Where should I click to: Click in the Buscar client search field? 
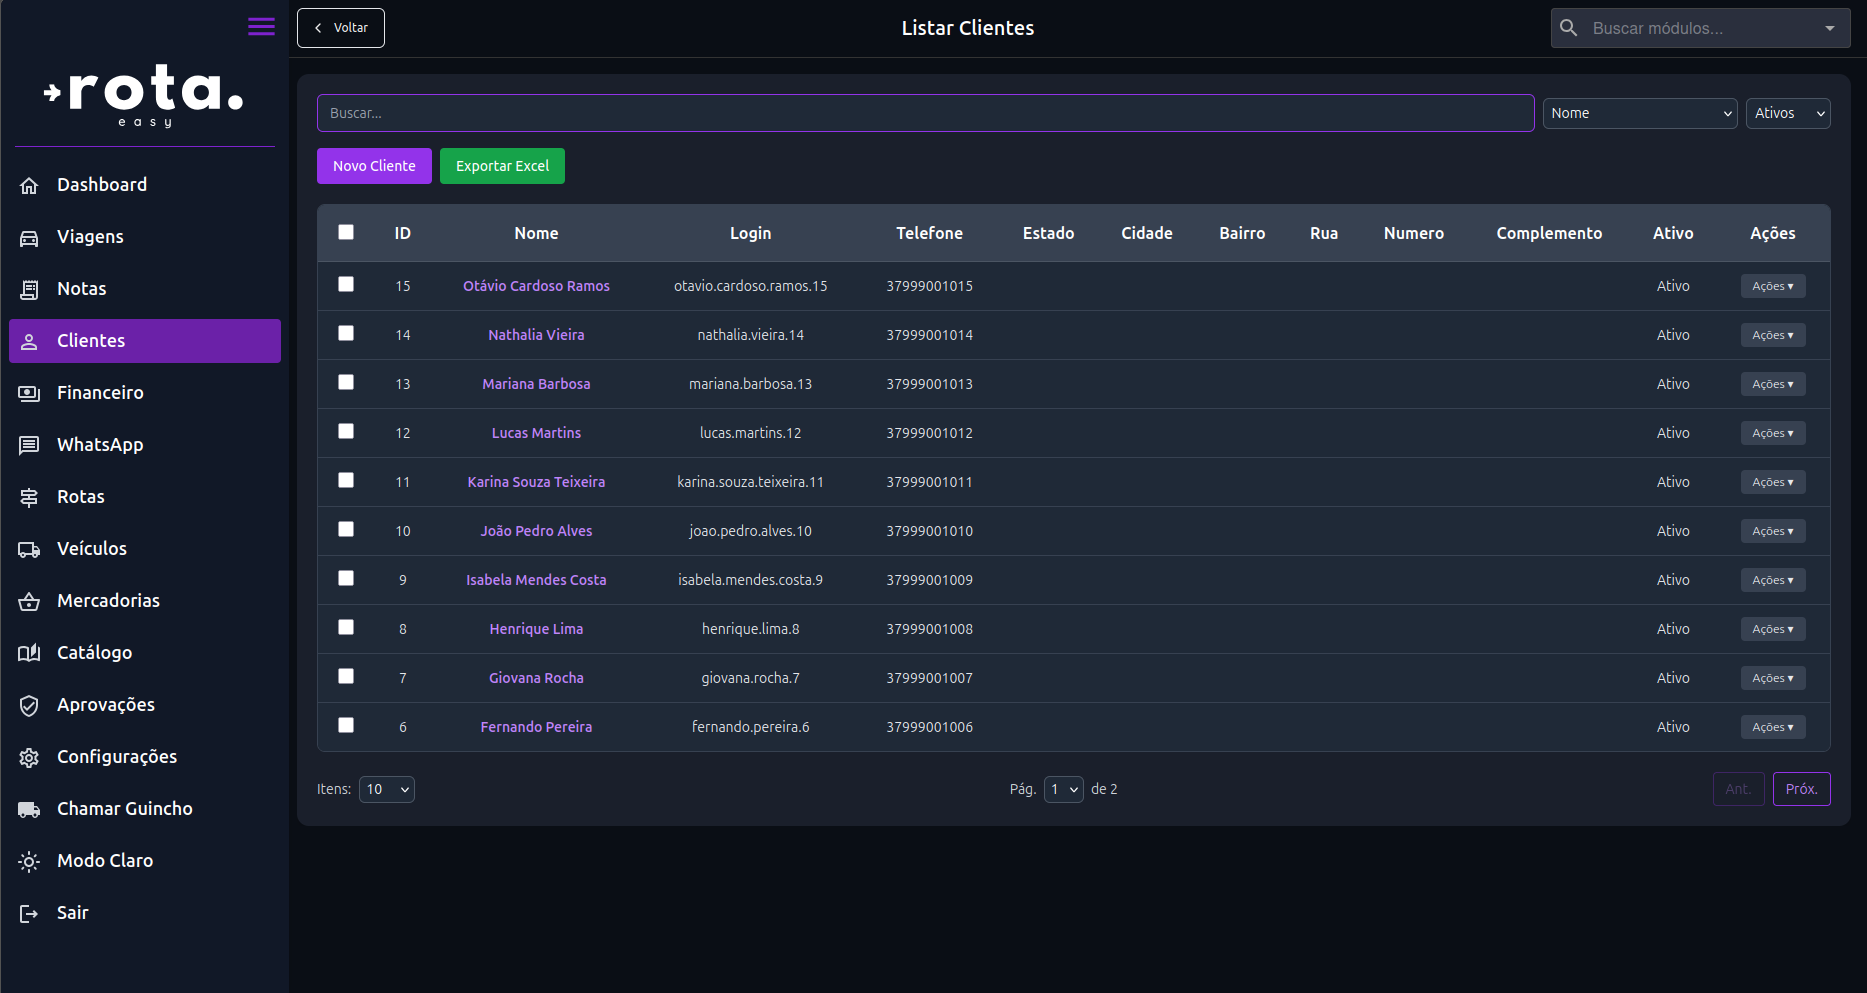pyautogui.click(x=925, y=113)
